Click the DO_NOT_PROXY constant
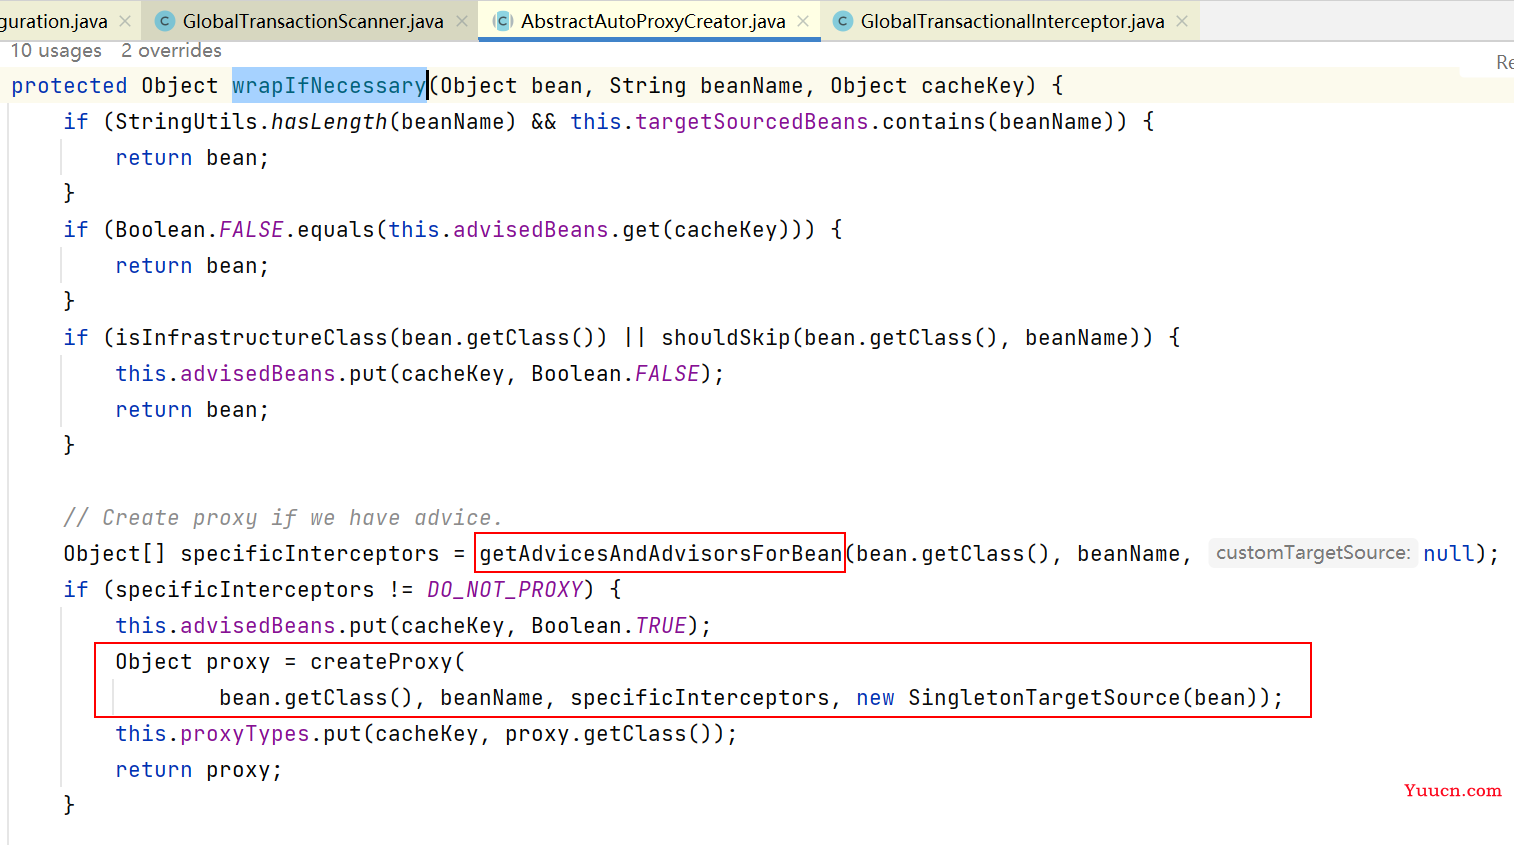This screenshot has height=845, width=1514. pyautogui.click(x=505, y=590)
